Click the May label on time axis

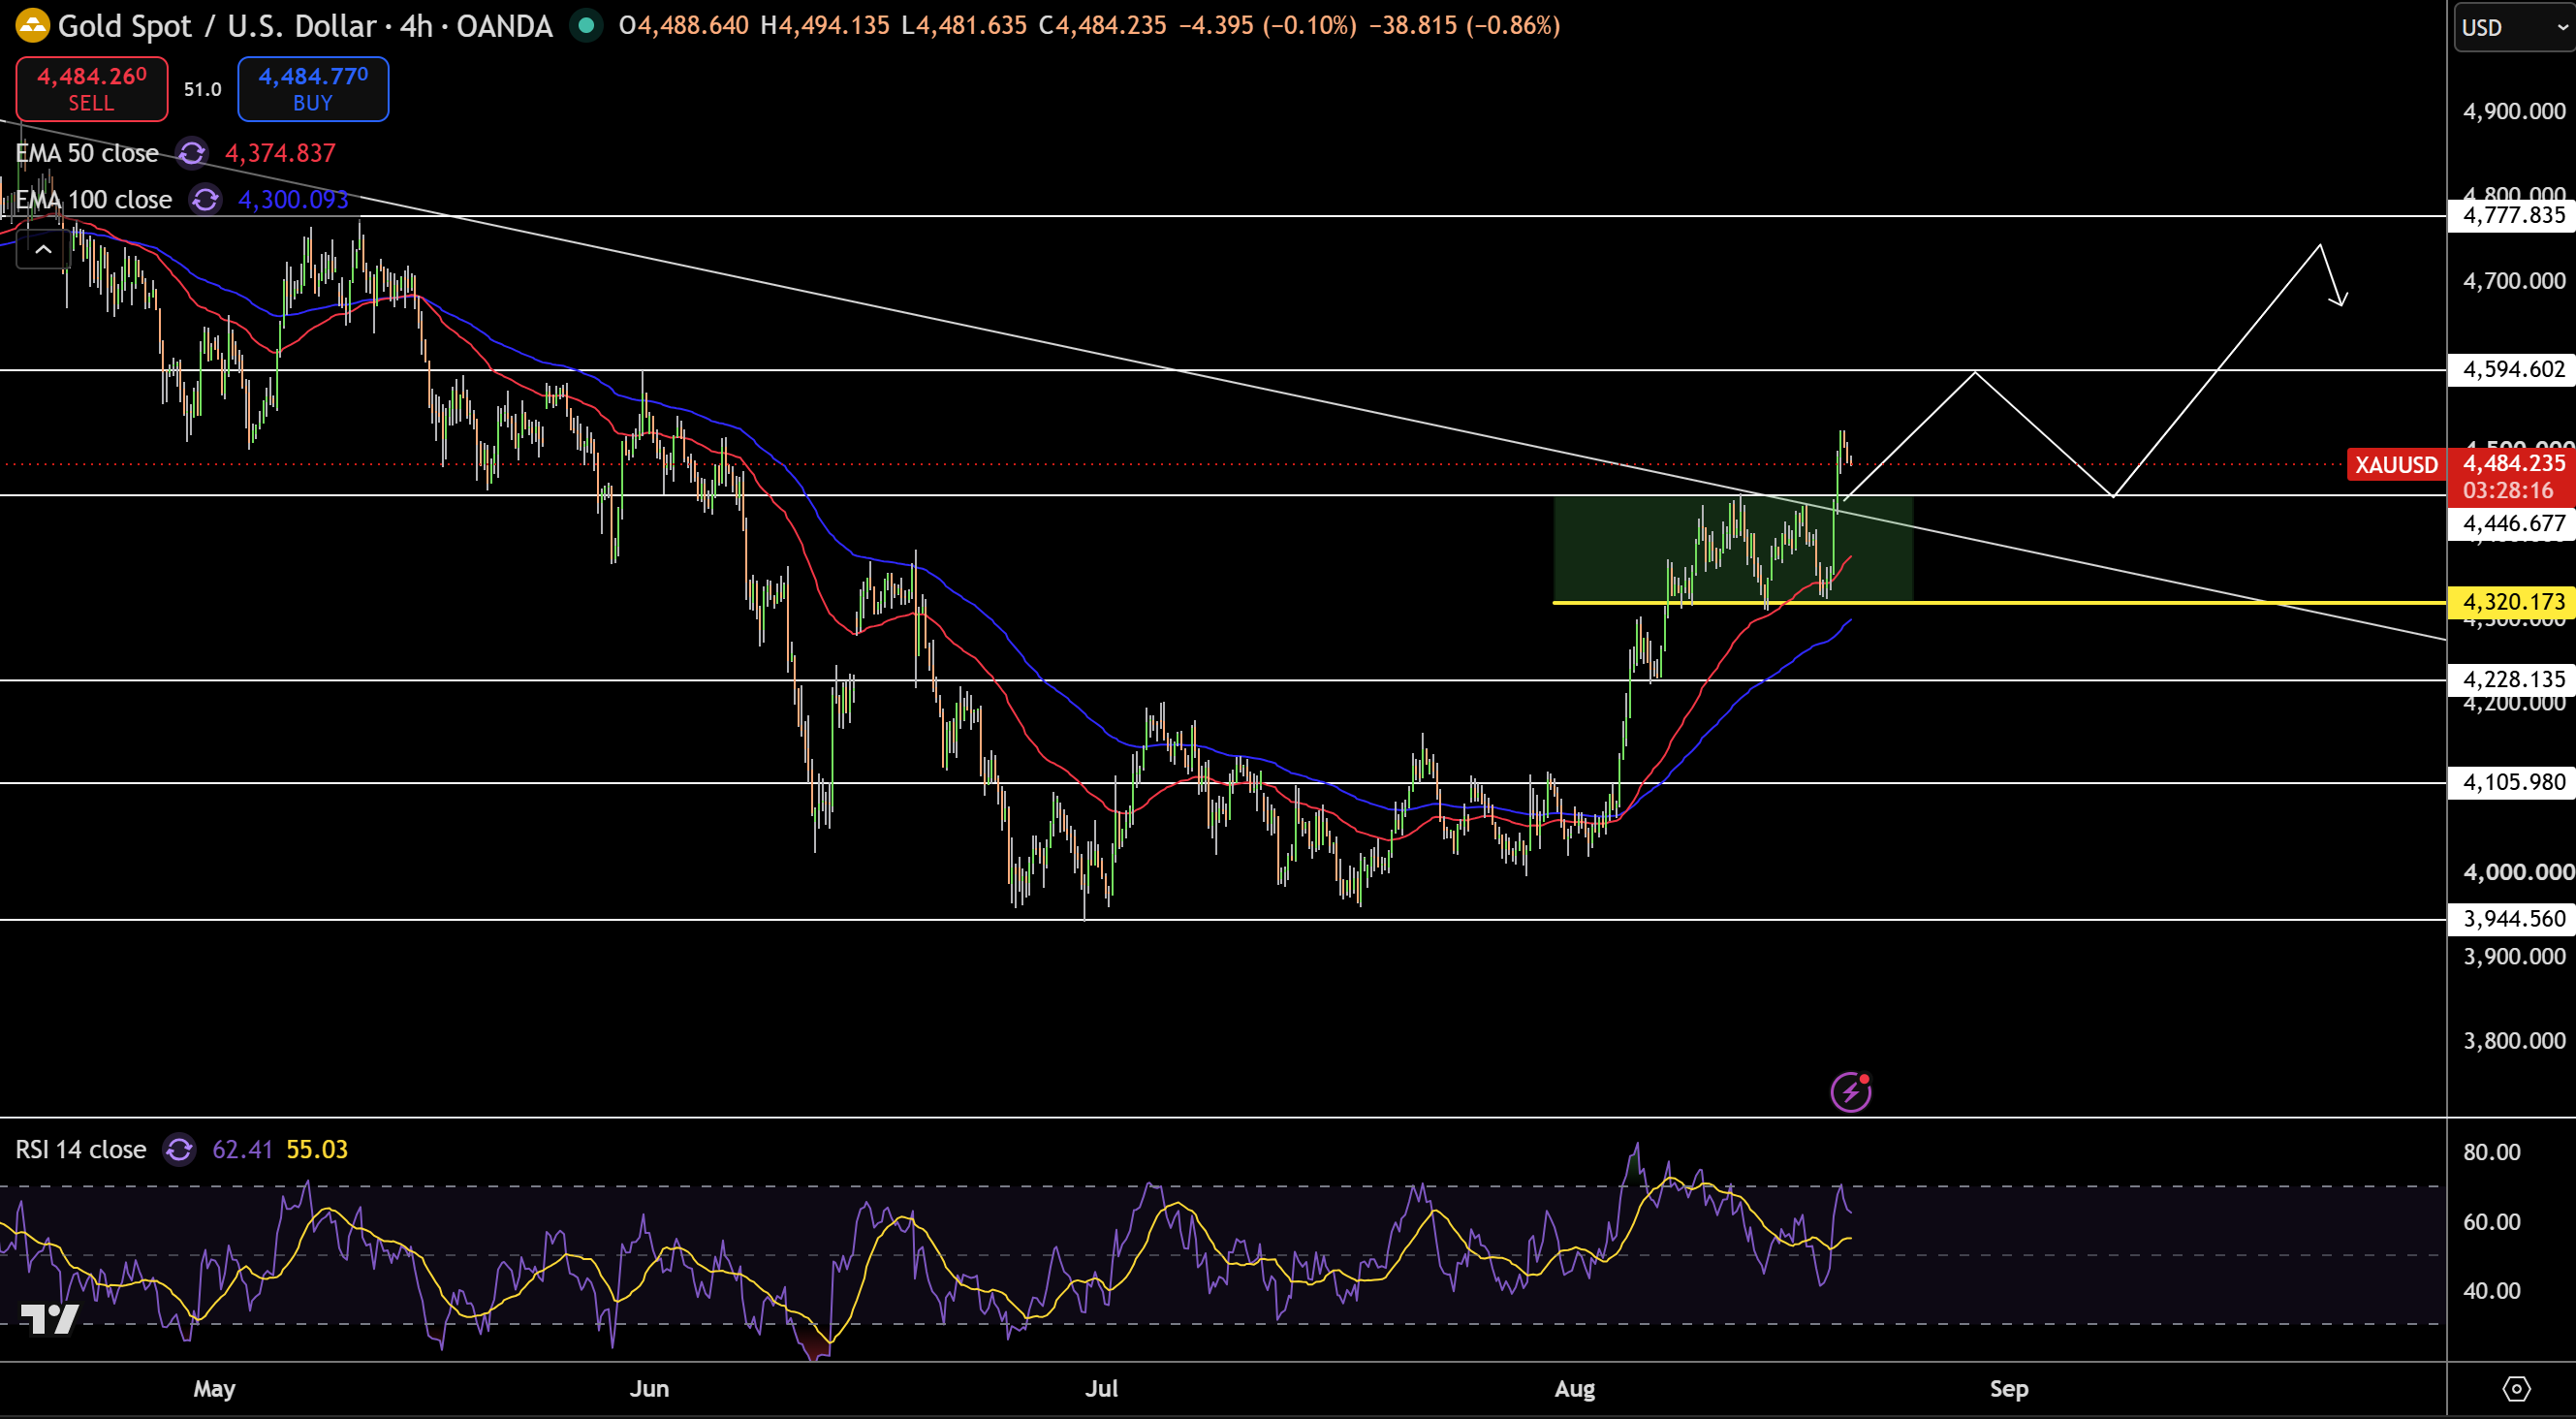pyautogui.click(x=215, y=1389)
